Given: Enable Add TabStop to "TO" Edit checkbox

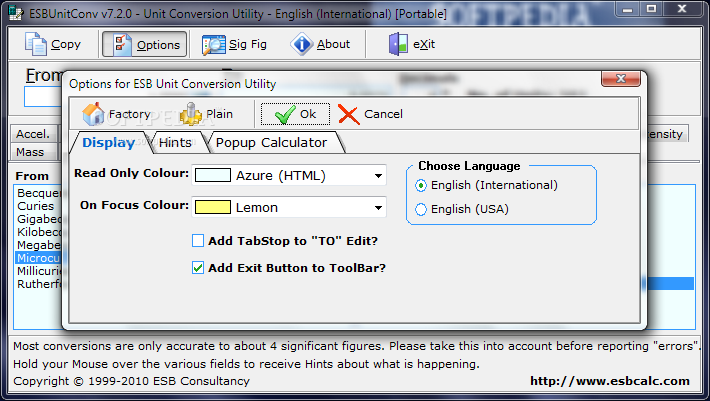Looking at the screenshot, I should 198,240.
